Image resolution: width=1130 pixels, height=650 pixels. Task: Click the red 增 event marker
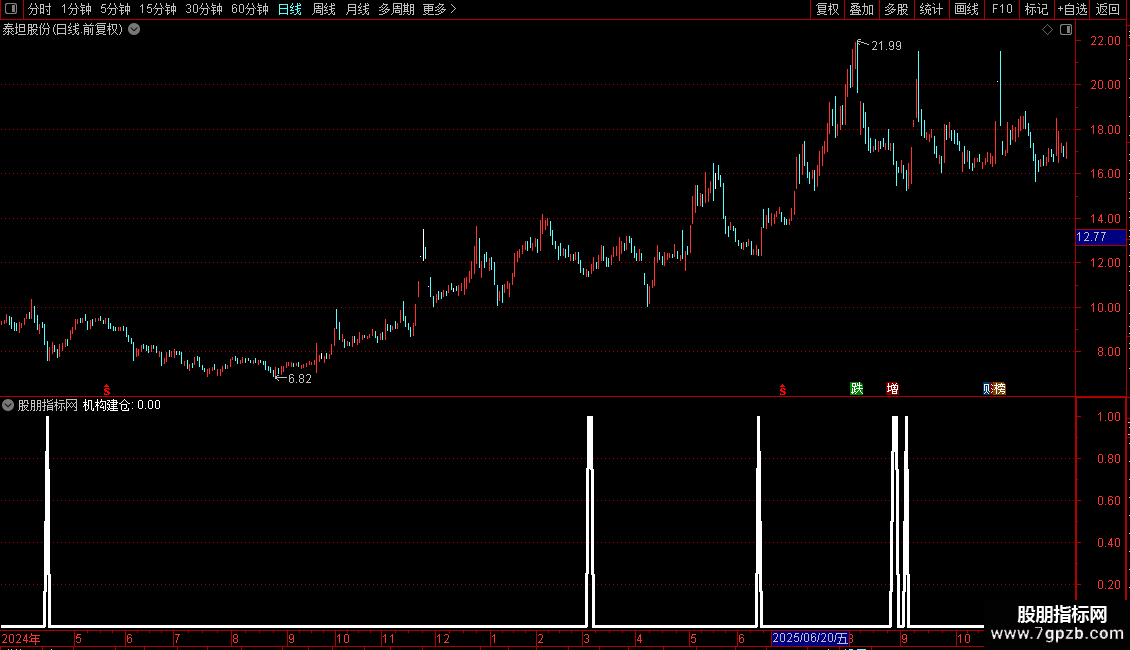click(x=892, y=388)
